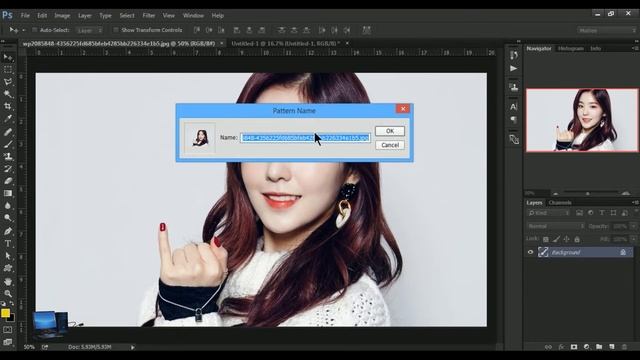Select the Magic Wand tool
The height and width of the screenshot is (360, 640).
[x=8, y=94]
